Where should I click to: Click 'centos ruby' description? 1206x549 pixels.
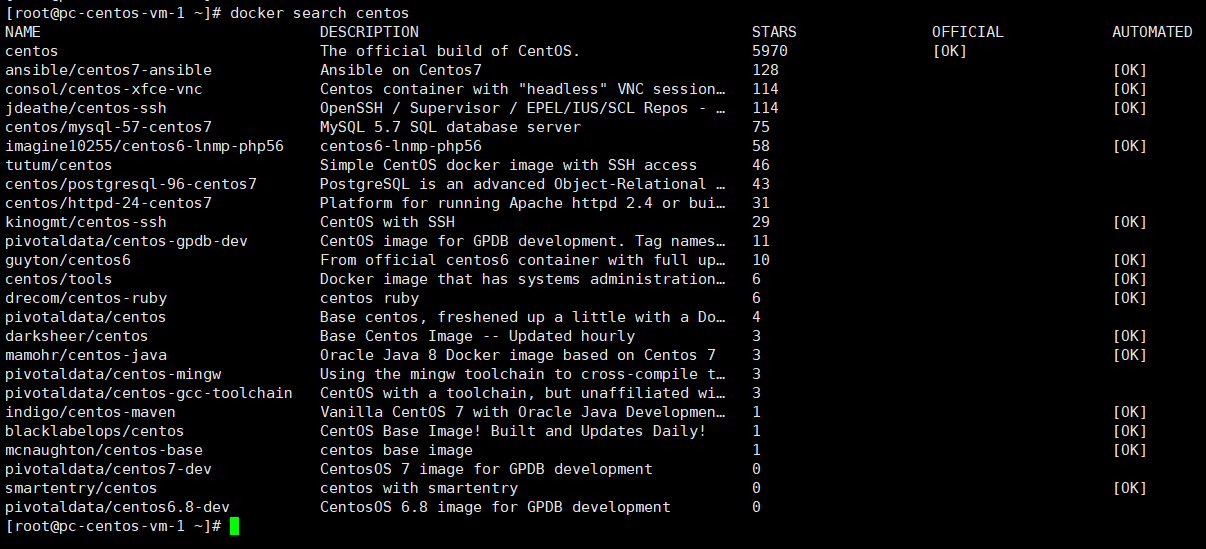click(369, 298)
